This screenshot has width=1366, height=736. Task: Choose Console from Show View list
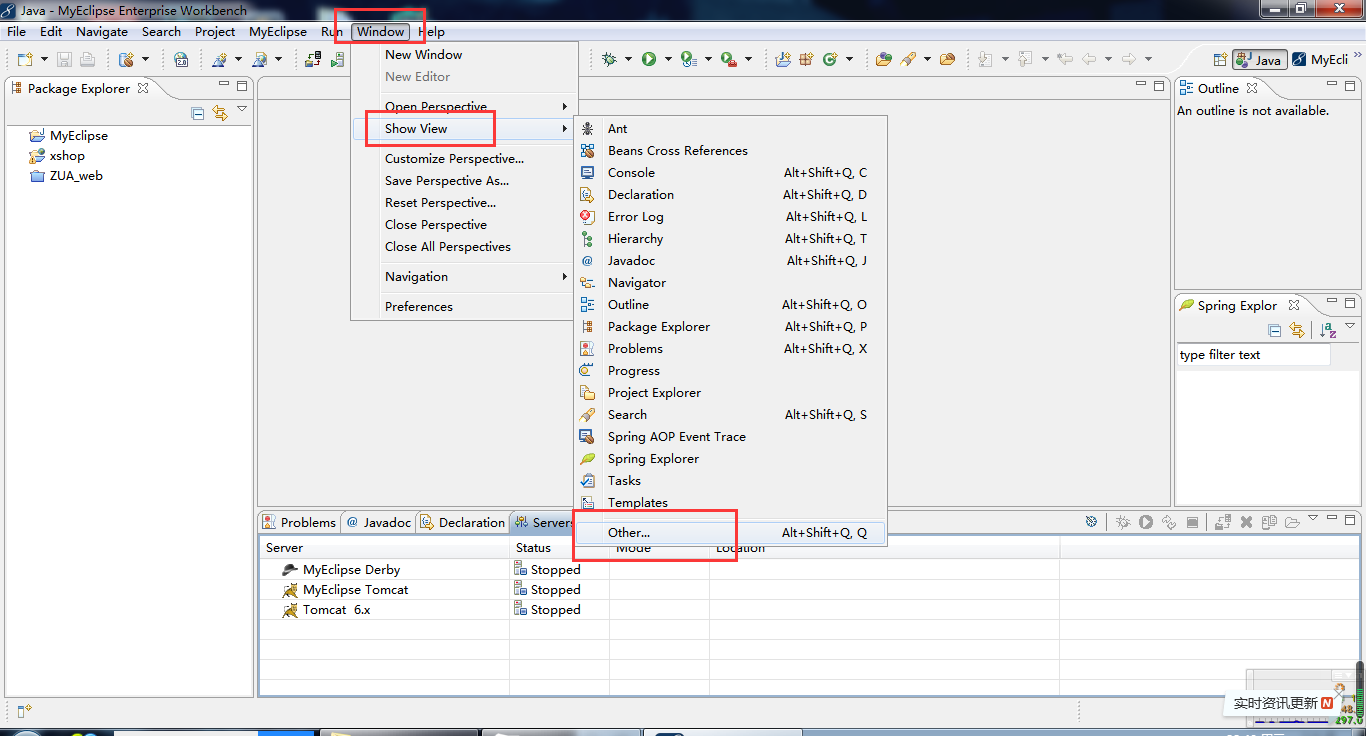click(731, 173)
